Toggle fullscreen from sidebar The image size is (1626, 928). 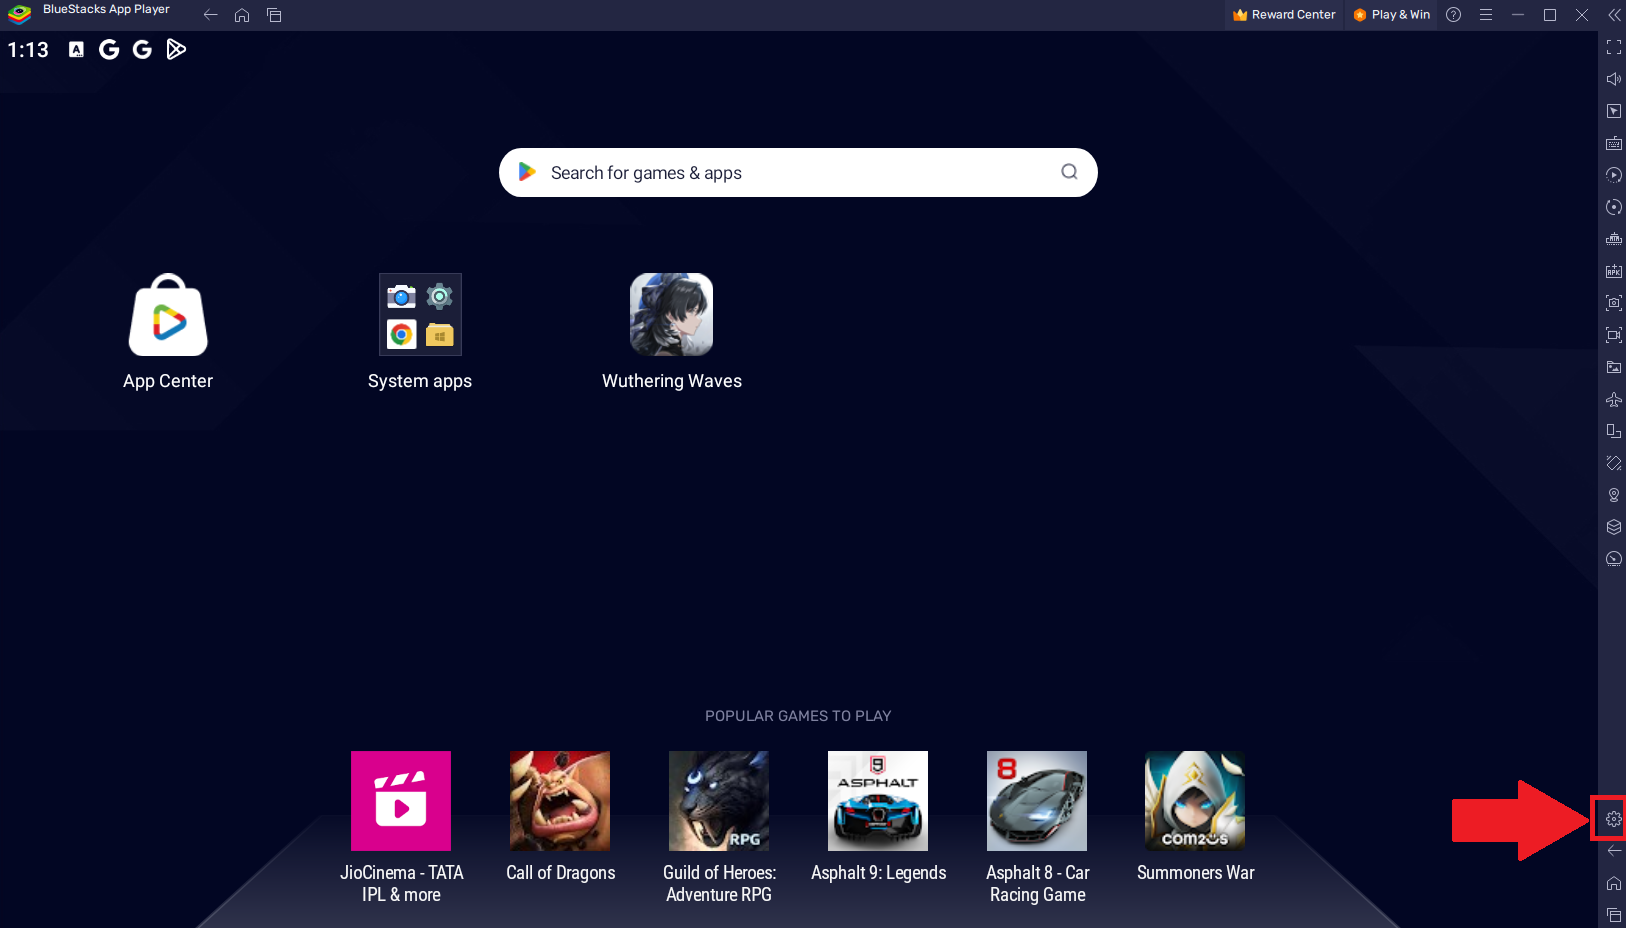pos(1614,47)
